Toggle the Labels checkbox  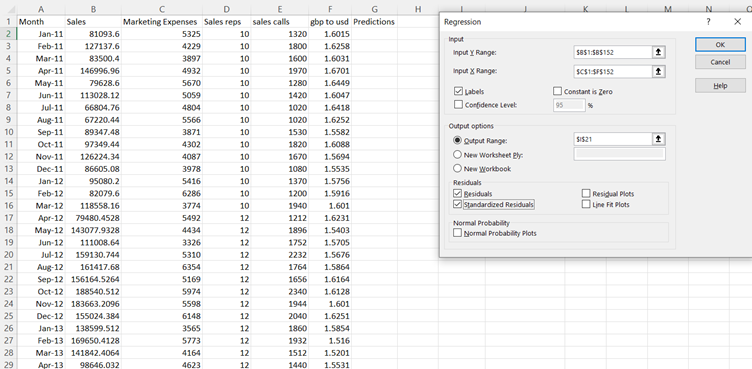pos(458,91)
